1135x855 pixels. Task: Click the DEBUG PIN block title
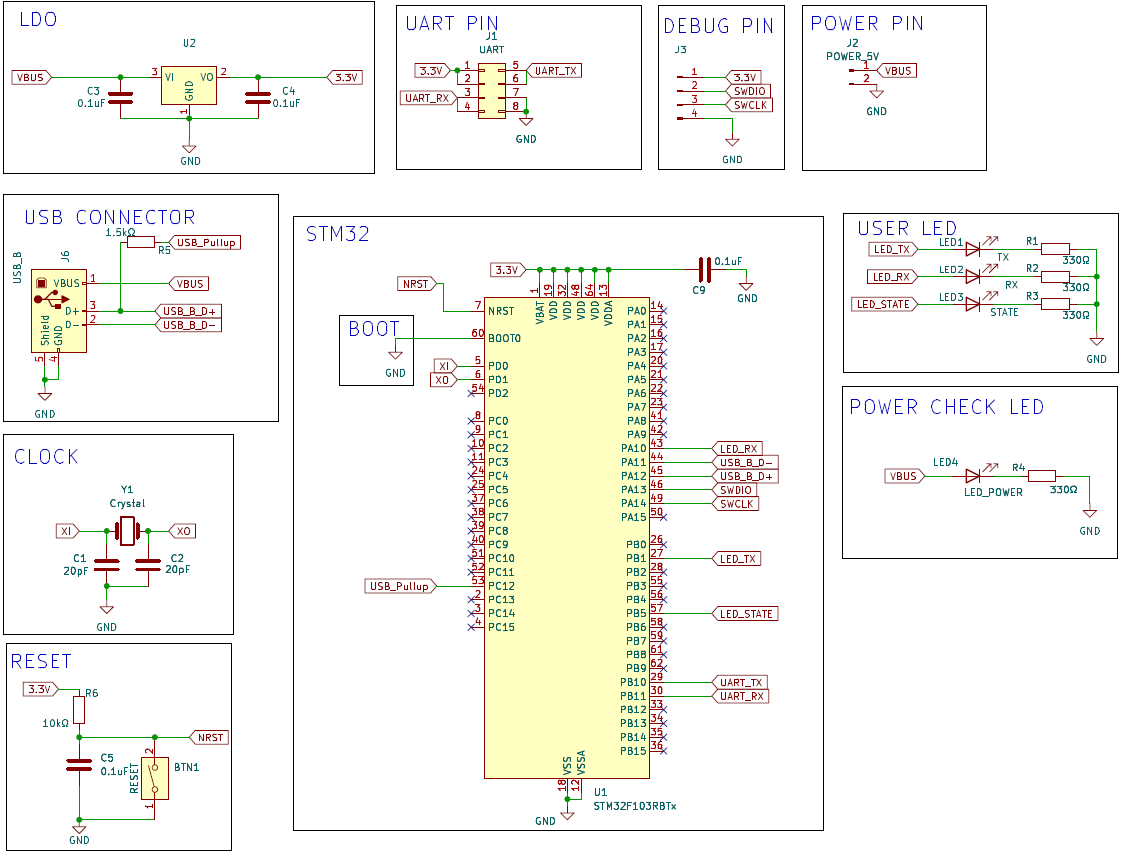pos(719,26)
